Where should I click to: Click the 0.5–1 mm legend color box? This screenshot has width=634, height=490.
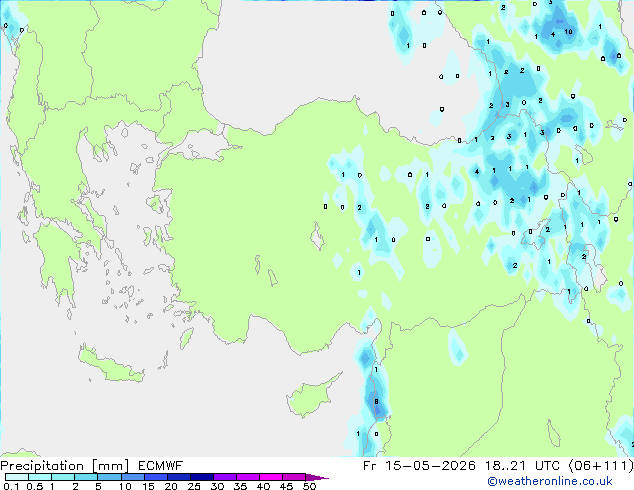click(x=40, y=477)
